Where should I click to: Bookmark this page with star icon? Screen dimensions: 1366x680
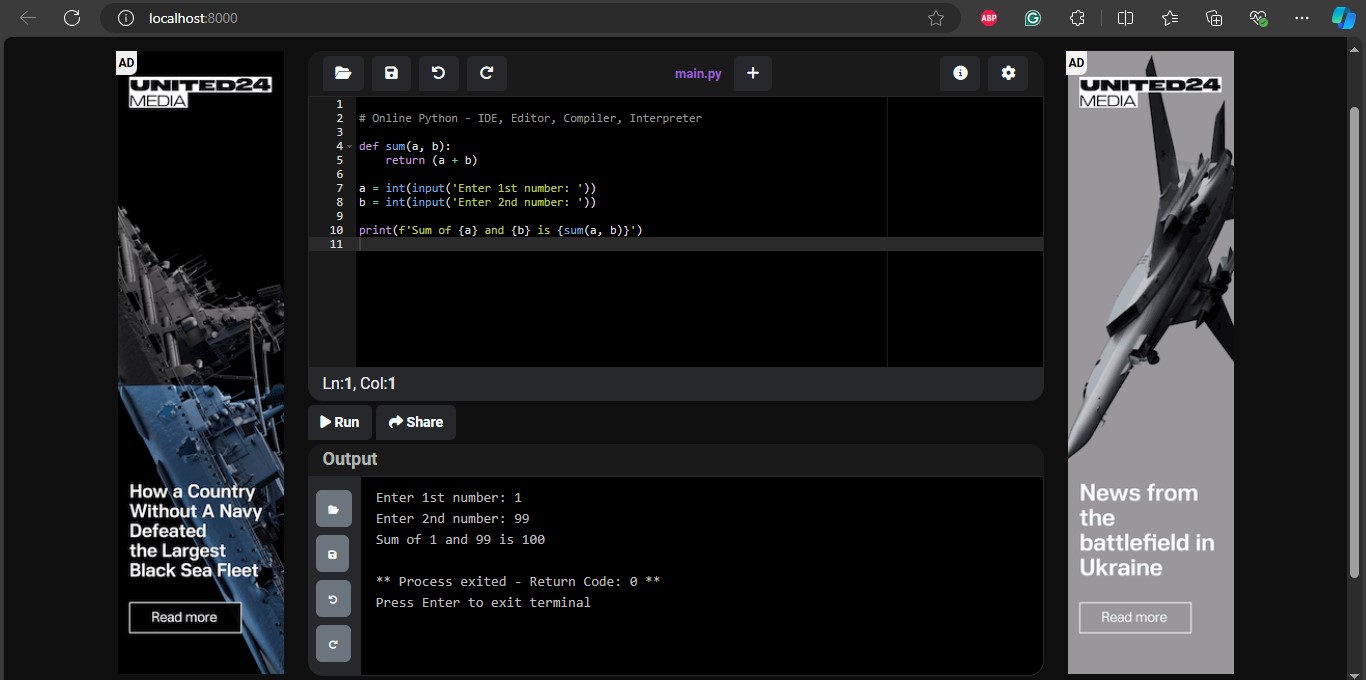pos(936,18)
